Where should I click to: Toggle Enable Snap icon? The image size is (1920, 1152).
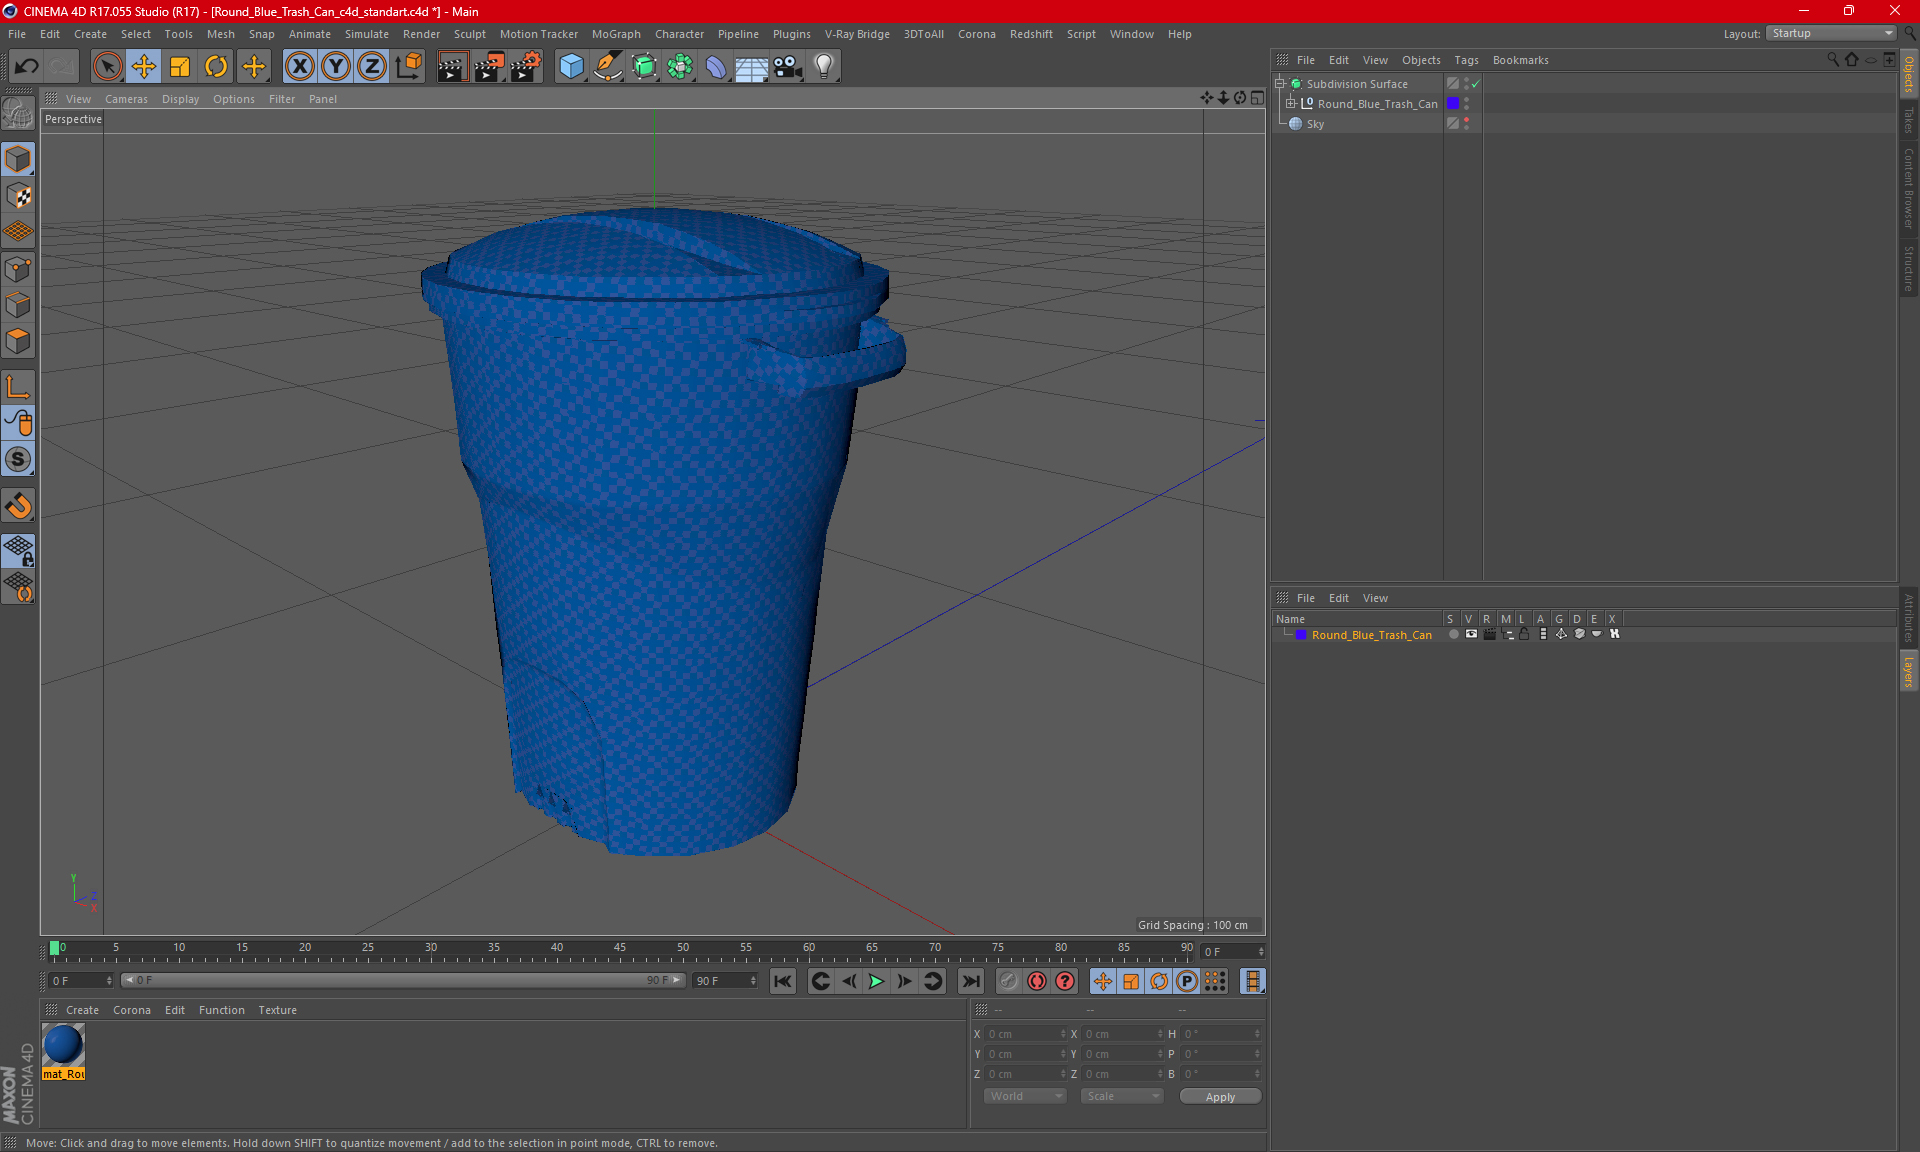pyautogui.click(x=18, y=506)
